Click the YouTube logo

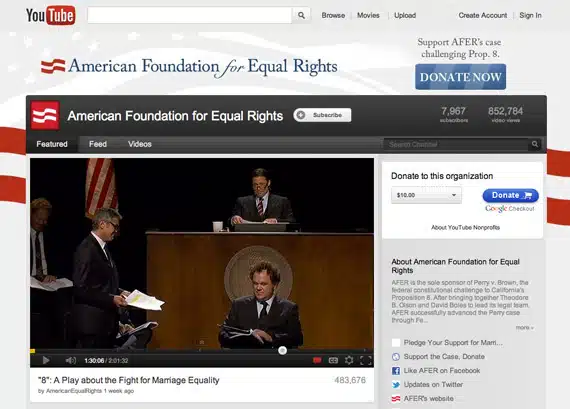(x=51, y=15)
